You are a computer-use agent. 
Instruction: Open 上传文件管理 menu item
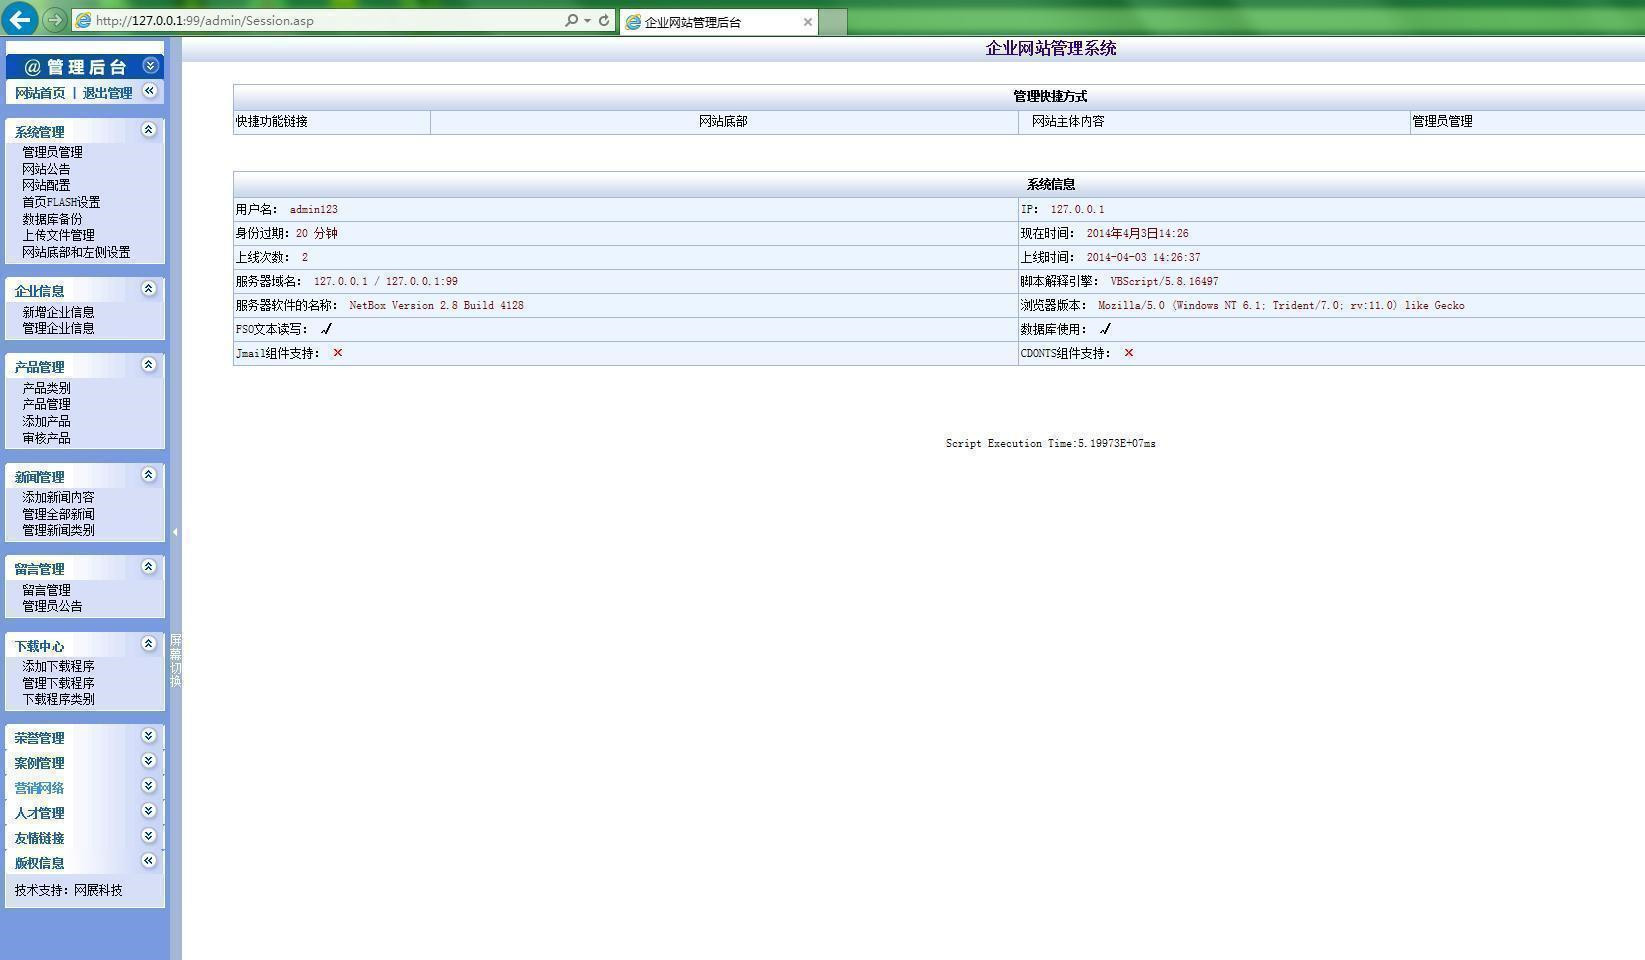pyautogui.click(x=58, y=236)
